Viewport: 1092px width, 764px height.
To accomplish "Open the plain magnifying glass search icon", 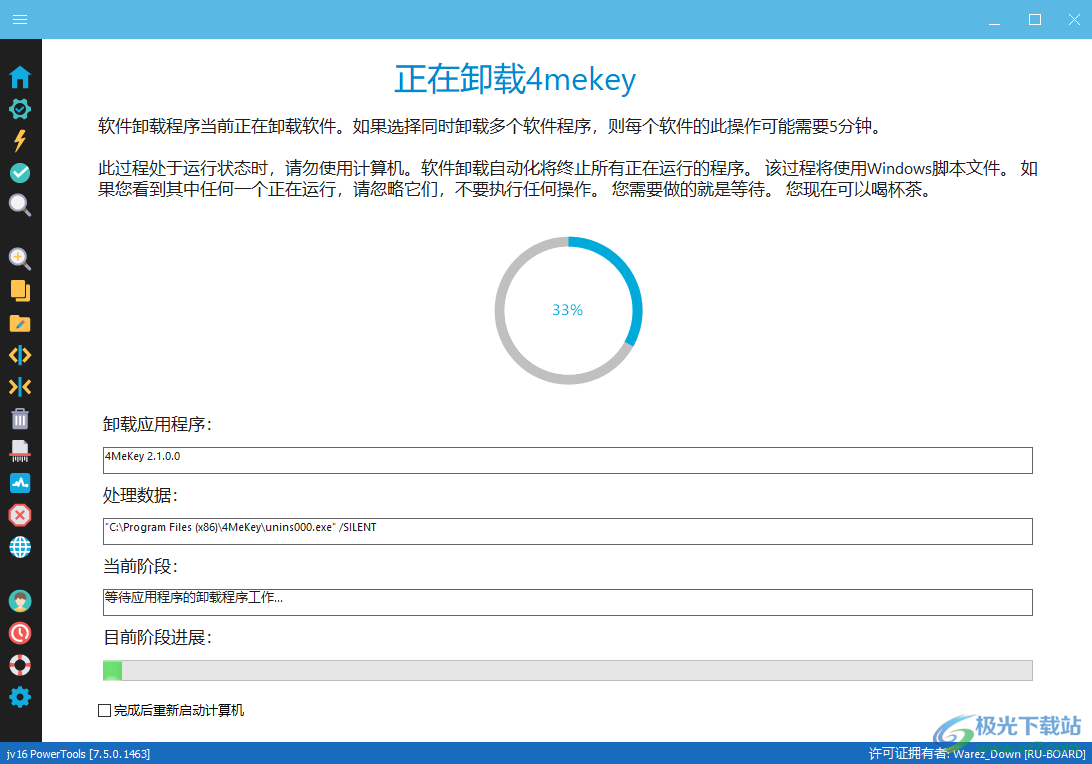I will click(20, 205).
